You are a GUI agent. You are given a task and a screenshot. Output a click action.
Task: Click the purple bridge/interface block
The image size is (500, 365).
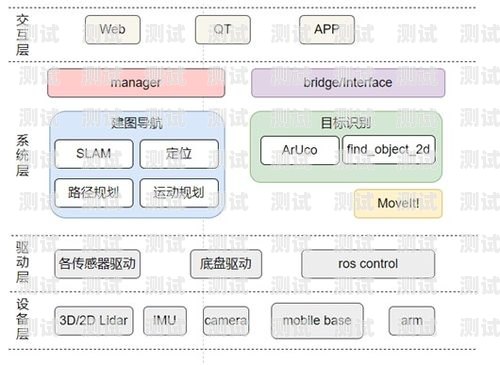tap(348, 83)
